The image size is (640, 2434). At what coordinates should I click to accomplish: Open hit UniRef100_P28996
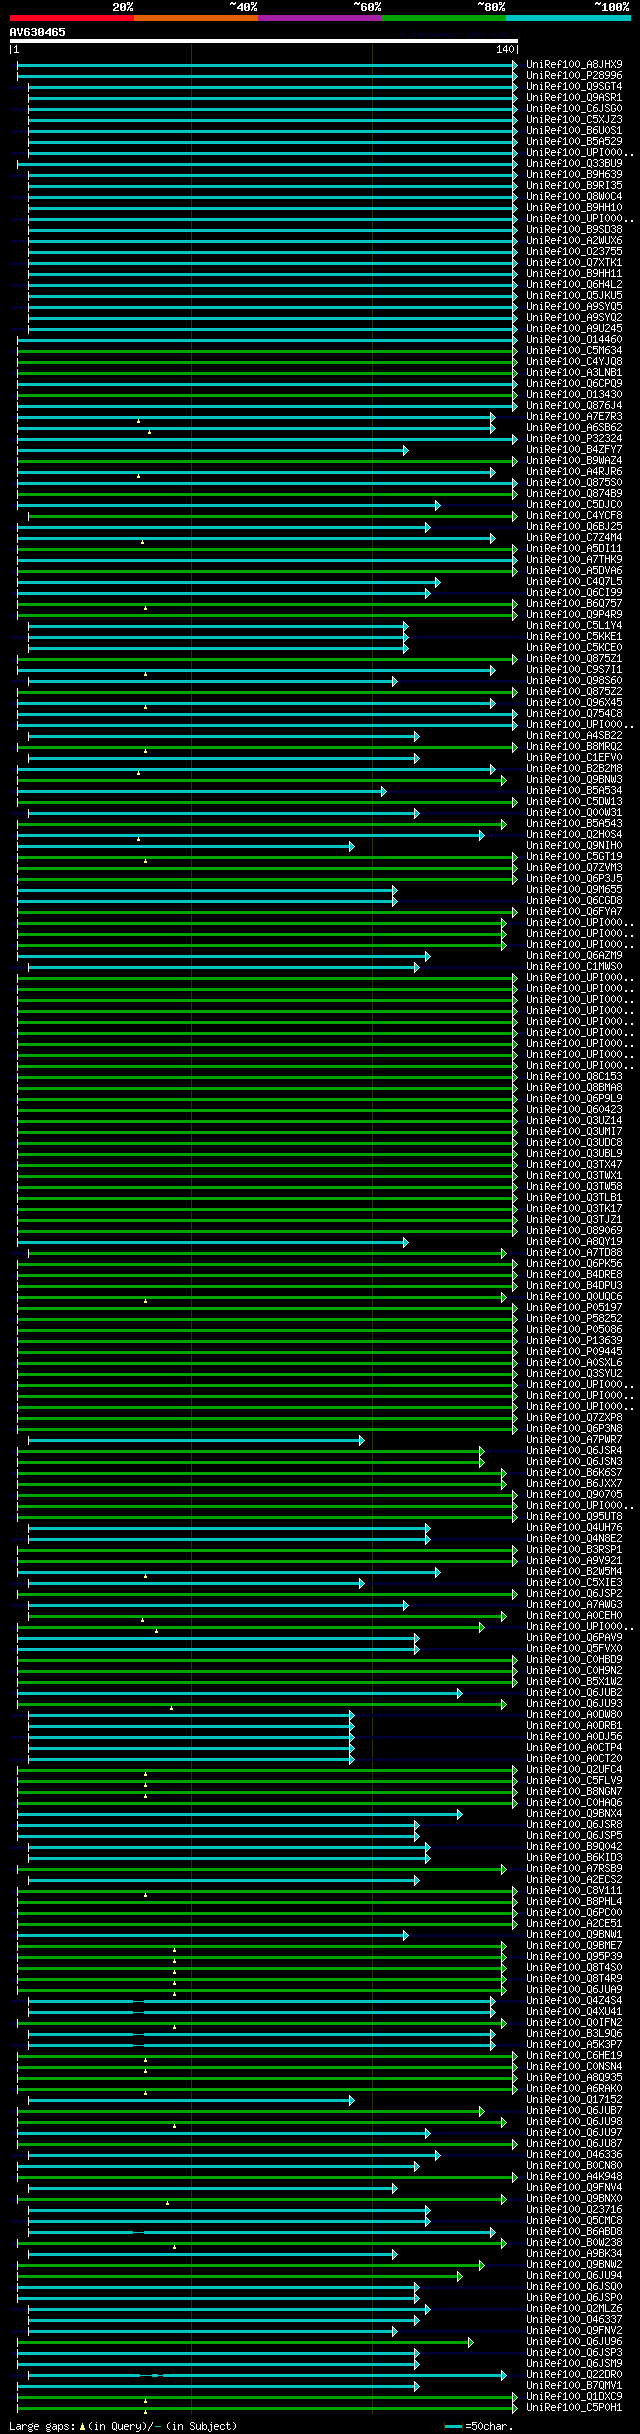[574, 75]
